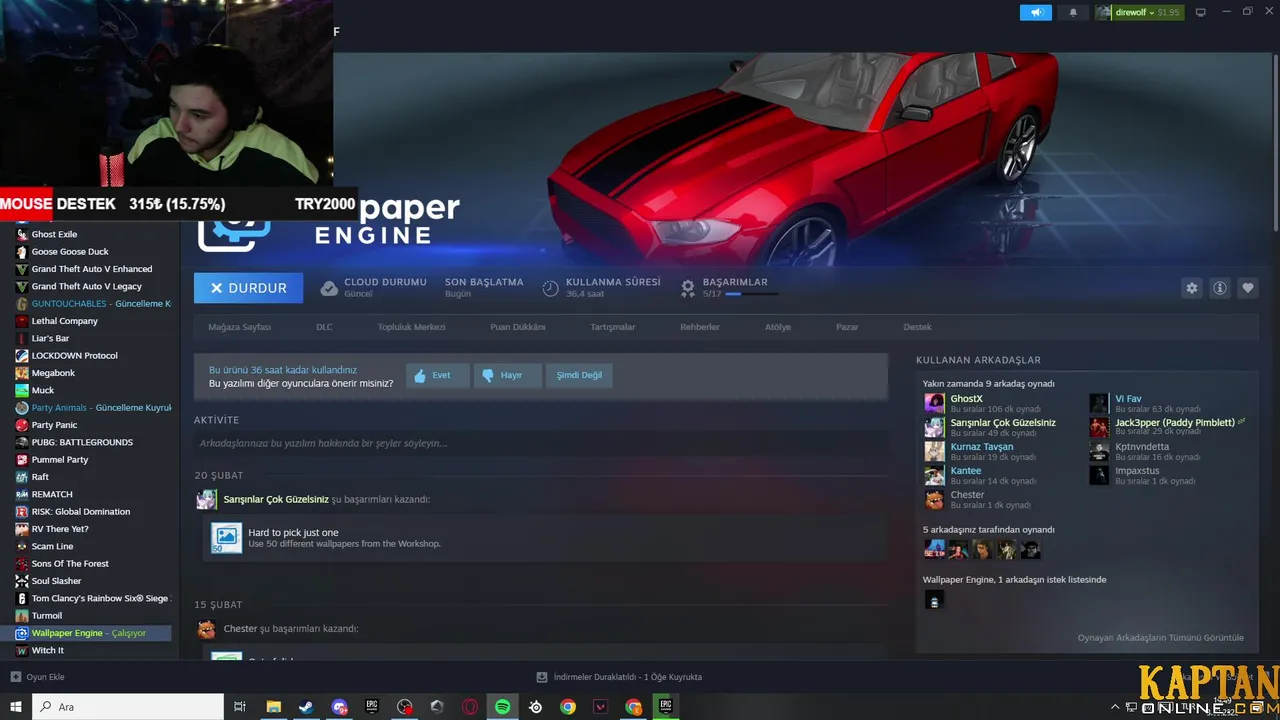Screen dimensions: 1280x720
Task: Open Hard to pick just one achievement thumbnail
Action: pos(227,538)
